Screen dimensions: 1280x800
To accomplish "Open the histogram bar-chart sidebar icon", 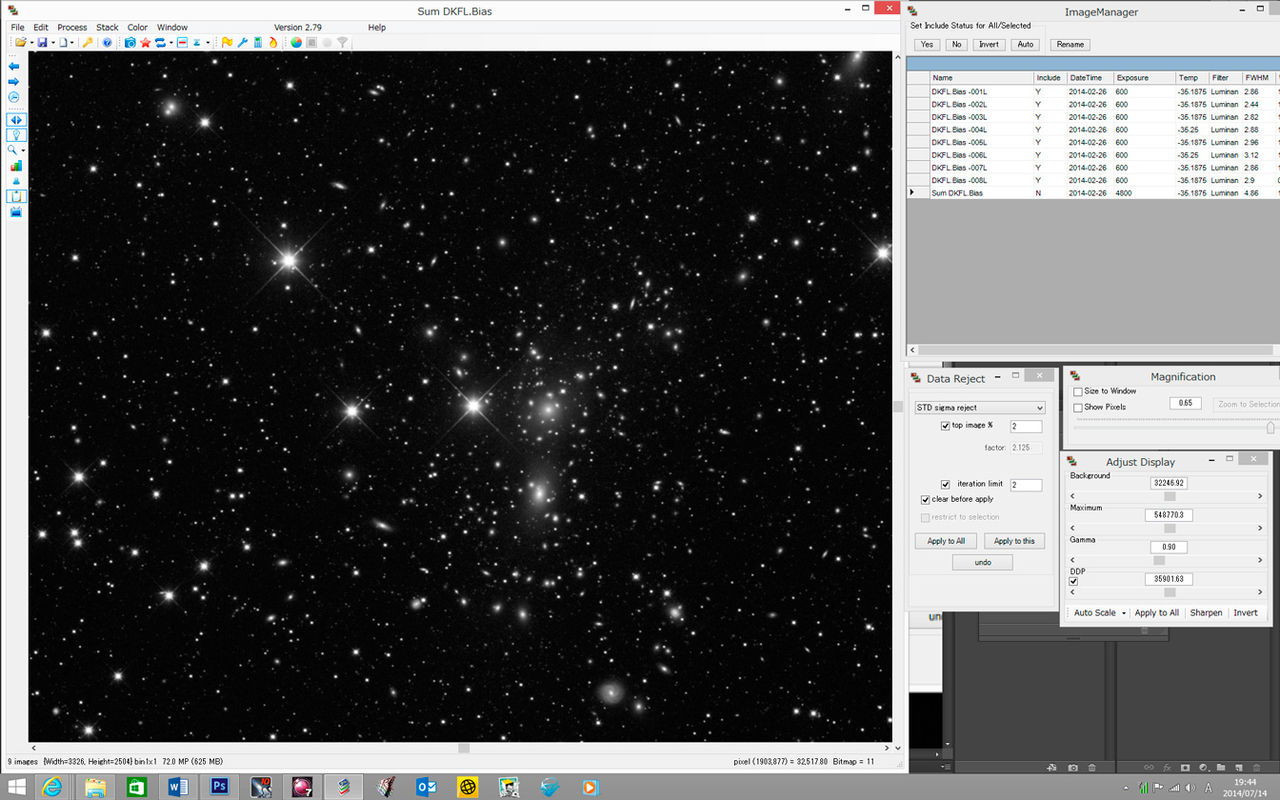I will pos(15,166).
